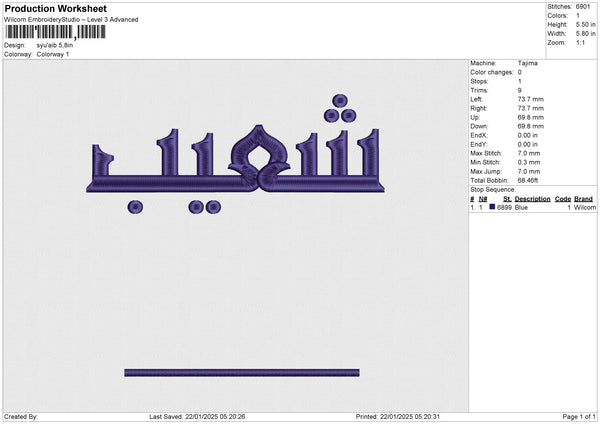Click the Brand column header
Image resolution: width=600 pixels, height=424 pixels.
[584, 199]
